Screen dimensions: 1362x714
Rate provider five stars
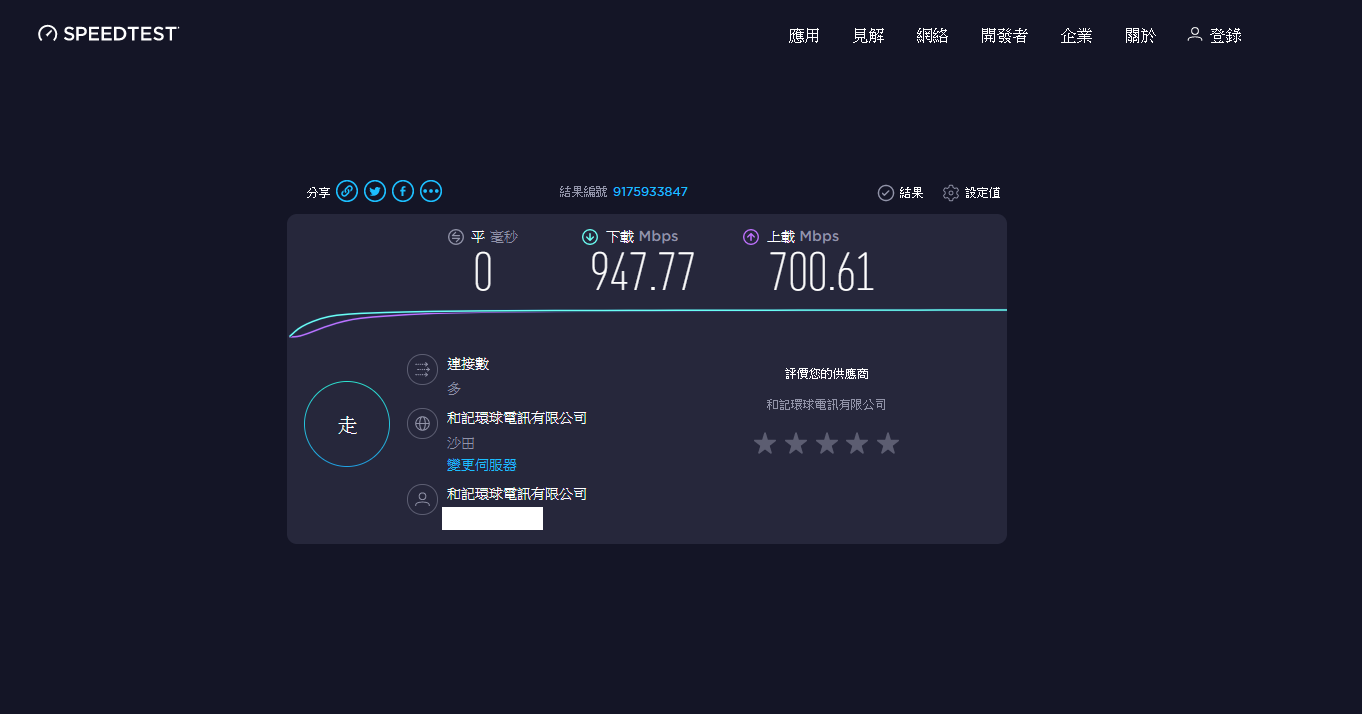[888, 444]
